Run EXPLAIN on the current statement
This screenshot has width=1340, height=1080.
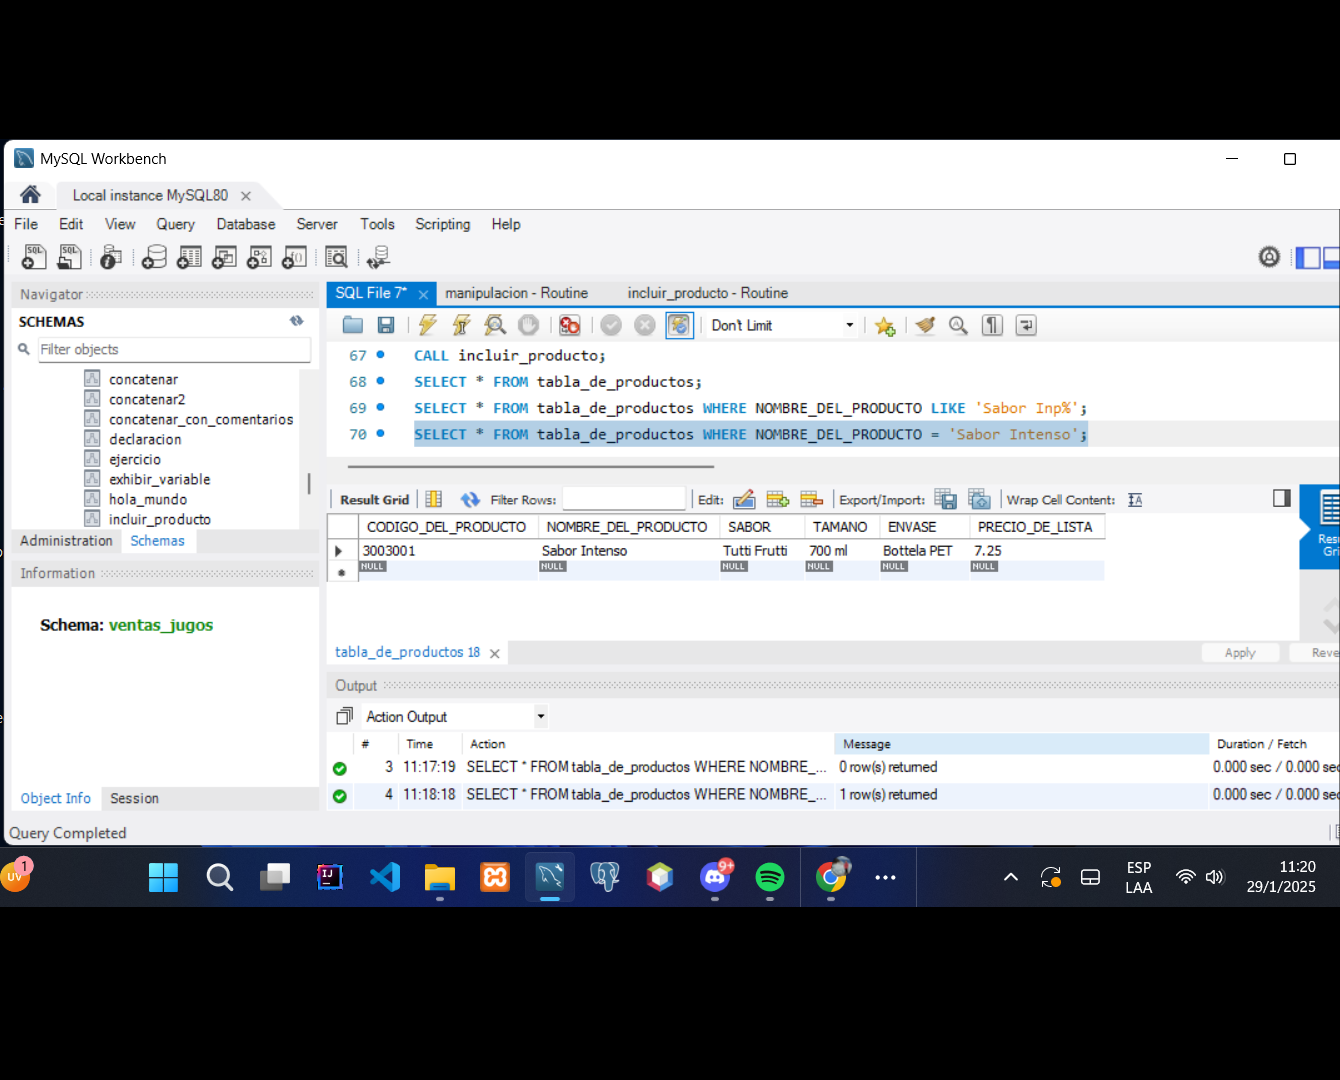[494, 325]
